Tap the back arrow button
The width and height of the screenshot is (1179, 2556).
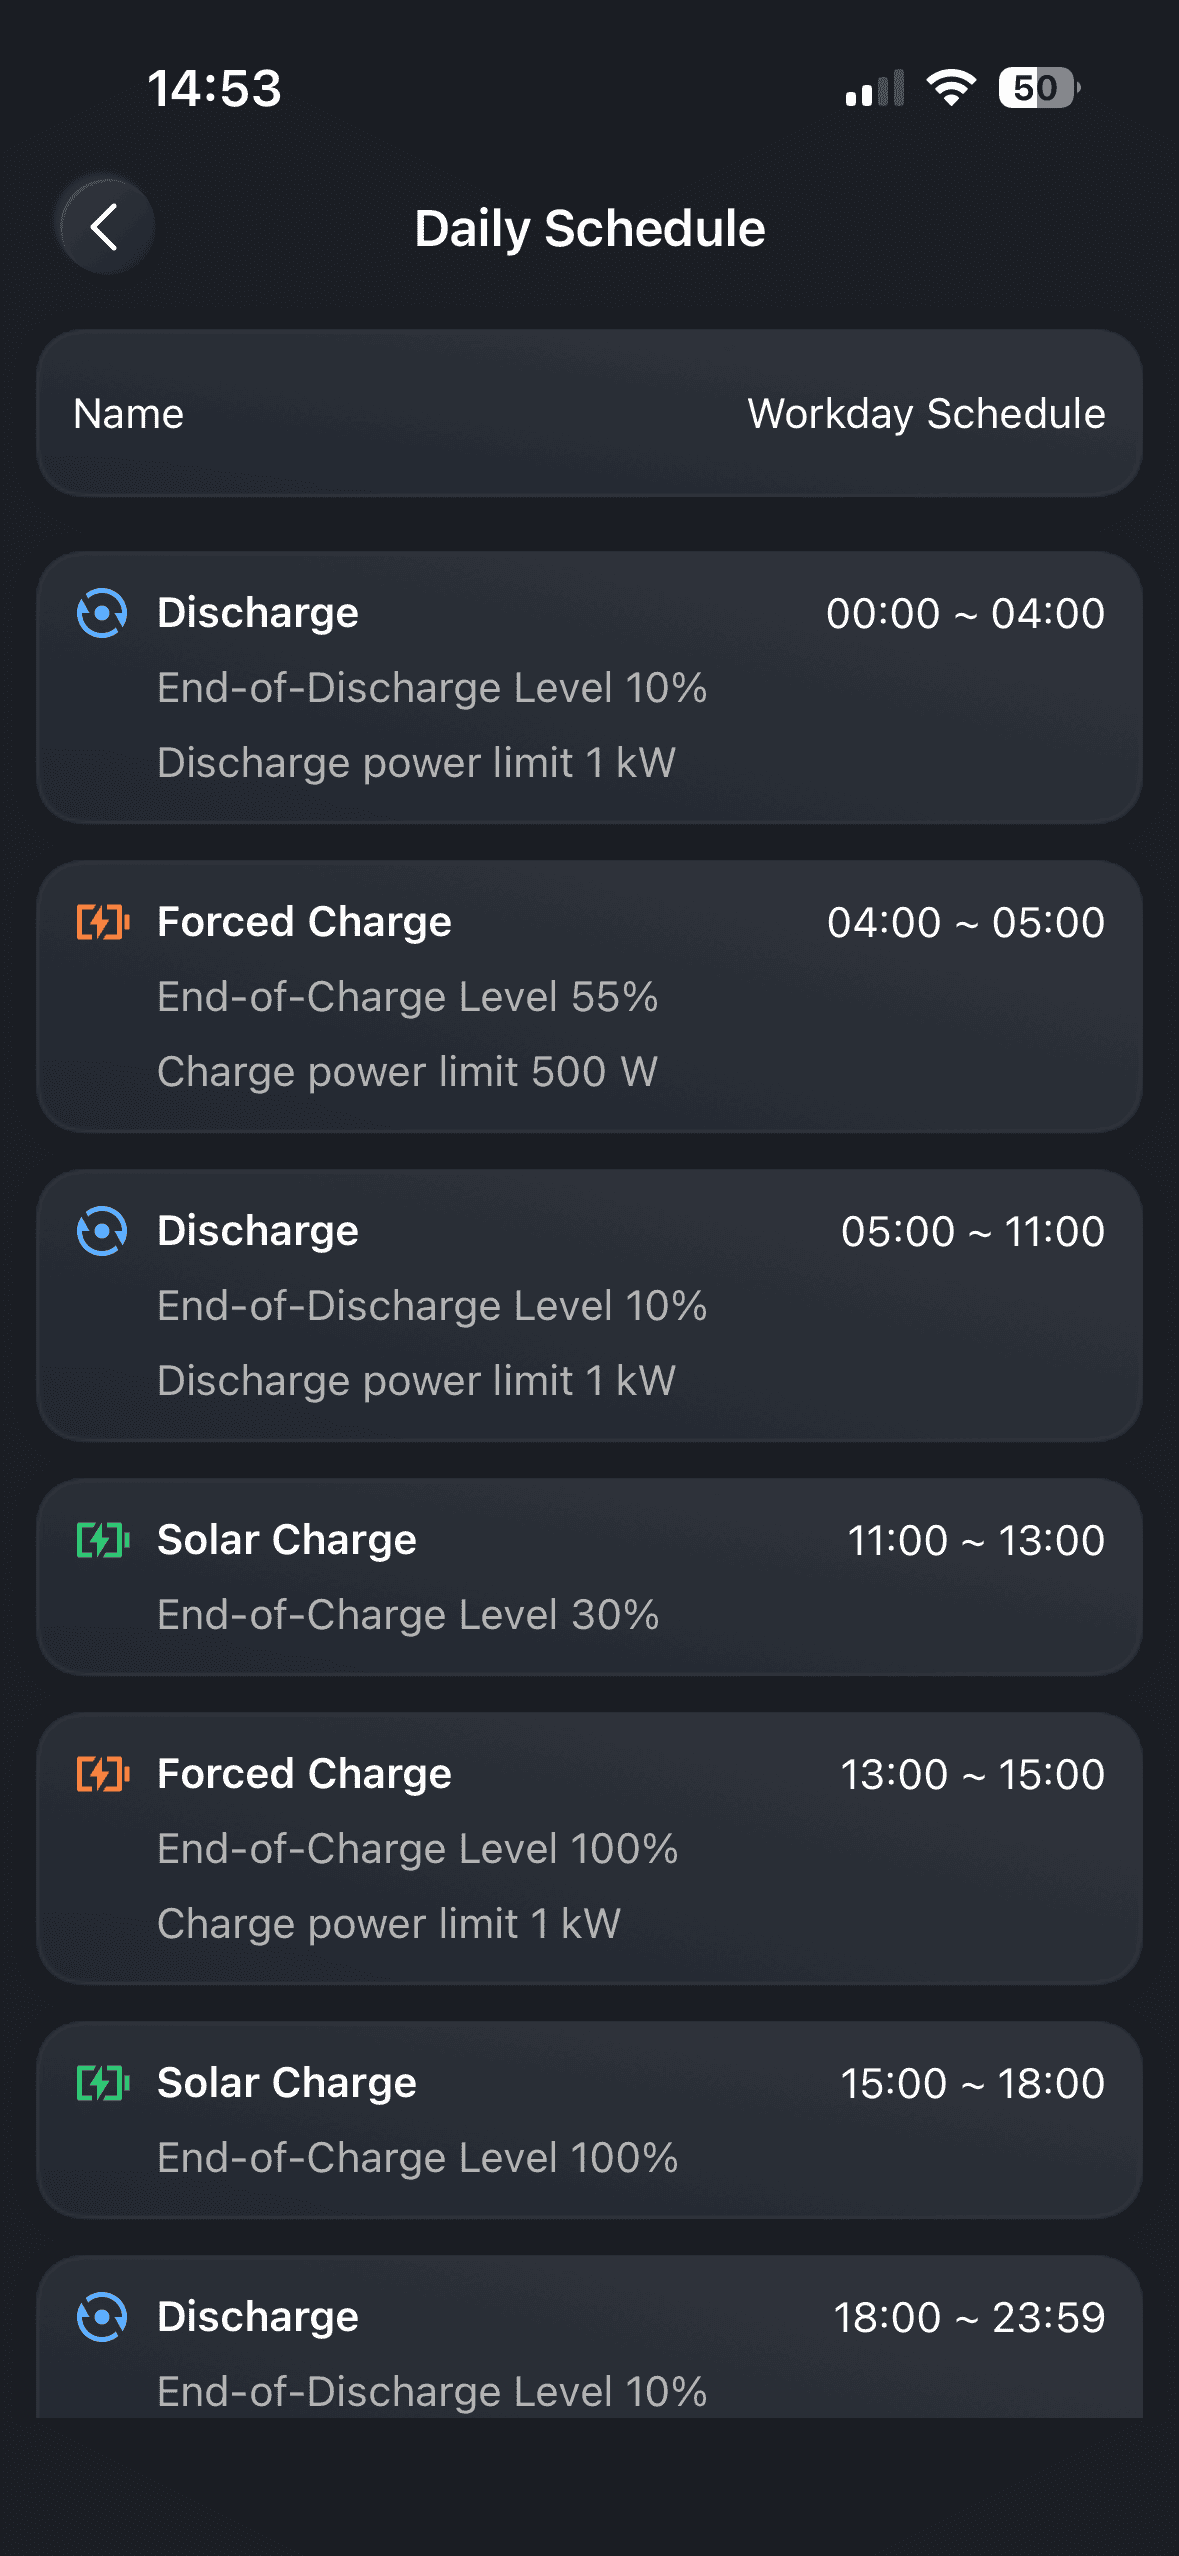pyautogui.click(x=105, y=227)
